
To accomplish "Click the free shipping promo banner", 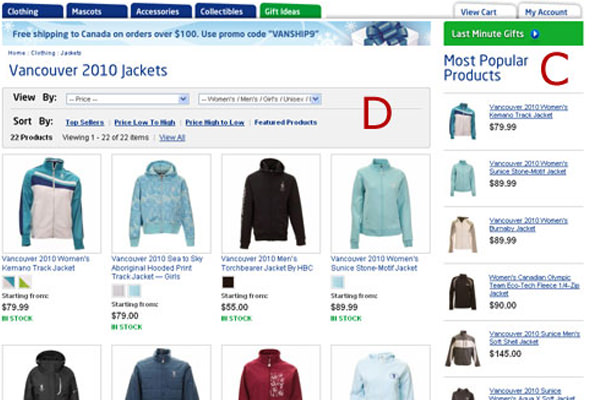I will [216, 34].
